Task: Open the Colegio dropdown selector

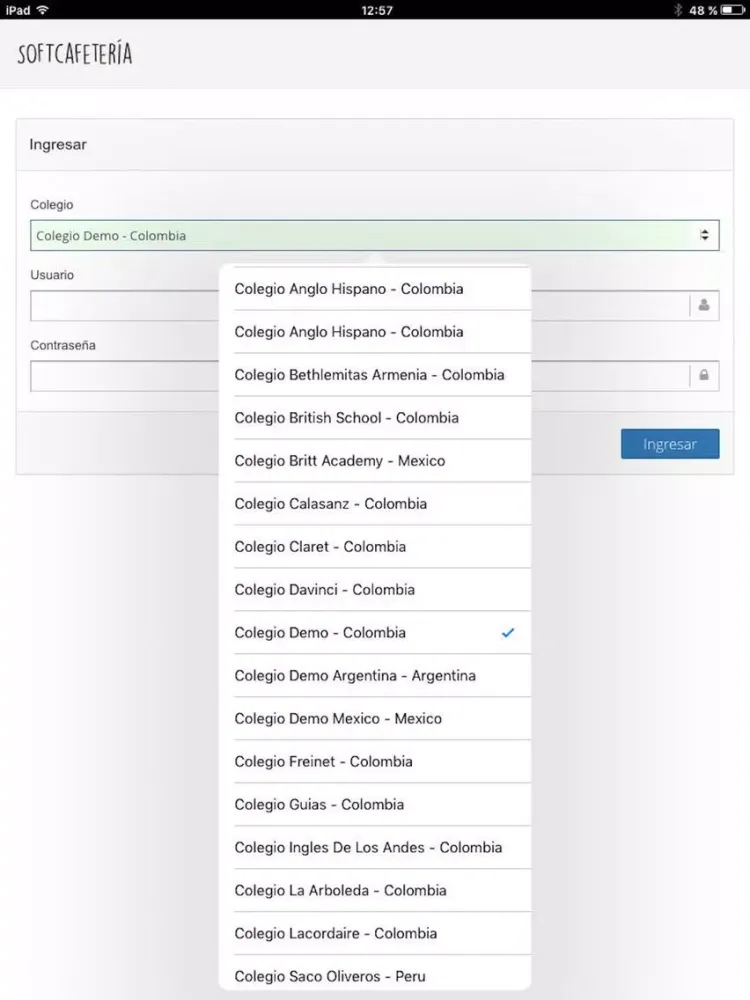Action: (360, 236)
